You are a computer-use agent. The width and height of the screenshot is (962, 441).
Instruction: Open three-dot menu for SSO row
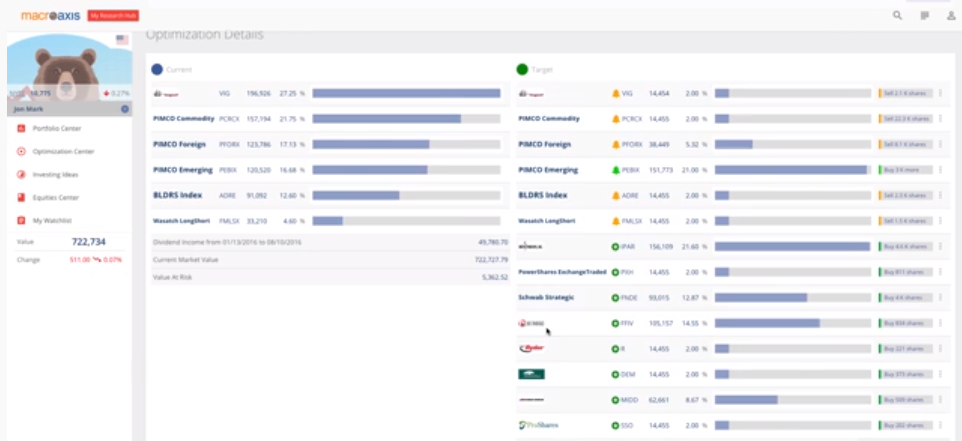(x=941, y=425)
